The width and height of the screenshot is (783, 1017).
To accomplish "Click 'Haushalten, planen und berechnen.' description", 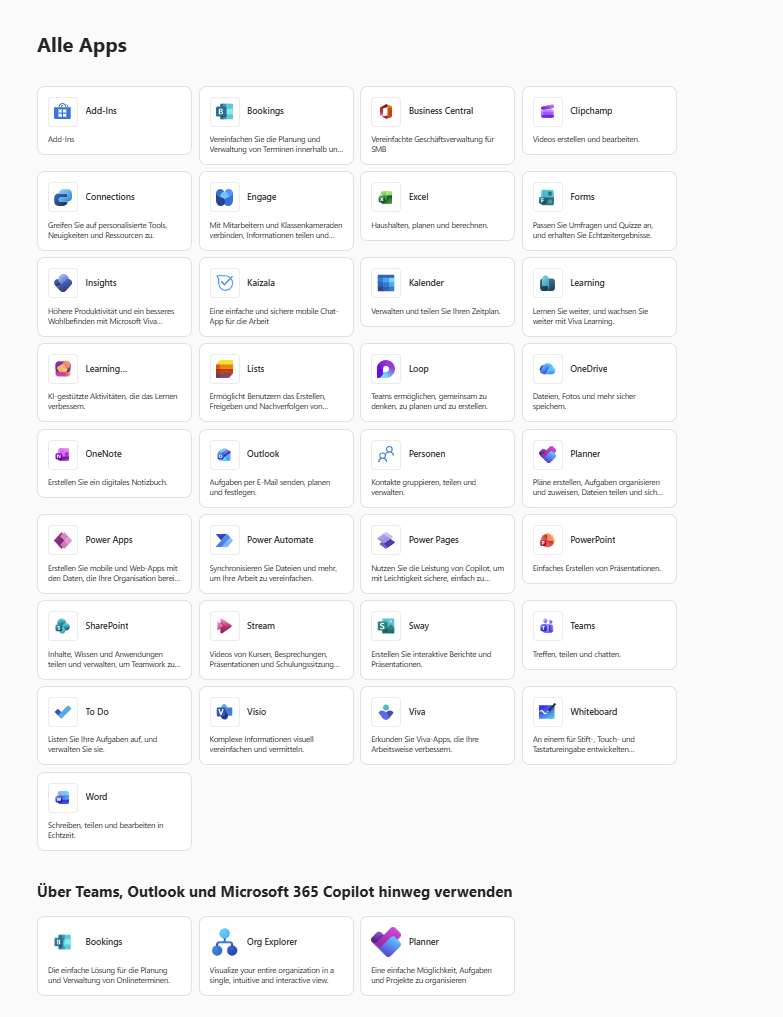I will point(429,226).
